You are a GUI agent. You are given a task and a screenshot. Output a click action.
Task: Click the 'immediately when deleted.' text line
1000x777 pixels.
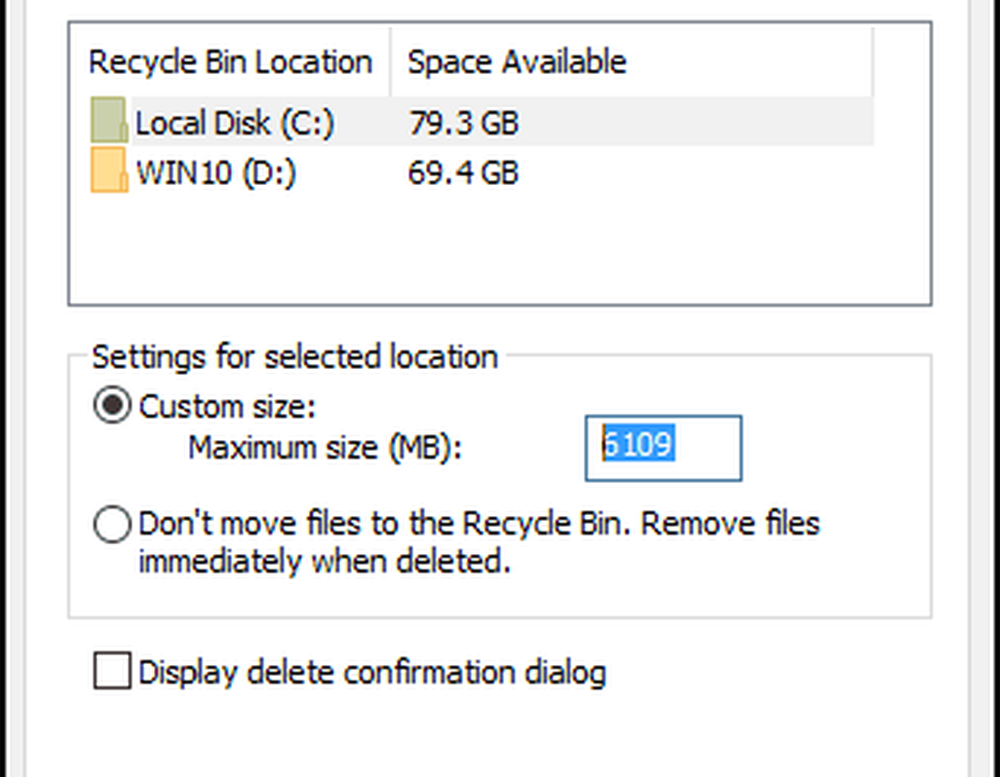(x=324, y=561)
